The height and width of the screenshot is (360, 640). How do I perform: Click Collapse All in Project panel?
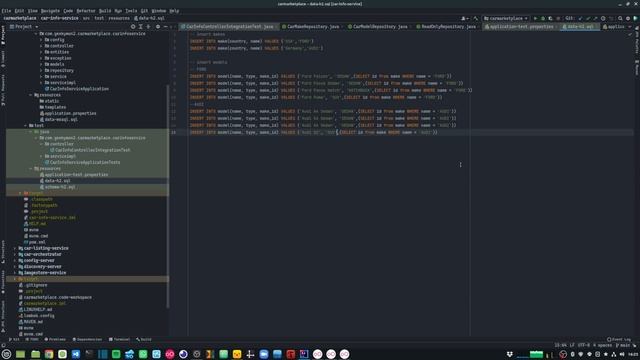(149, 27)
